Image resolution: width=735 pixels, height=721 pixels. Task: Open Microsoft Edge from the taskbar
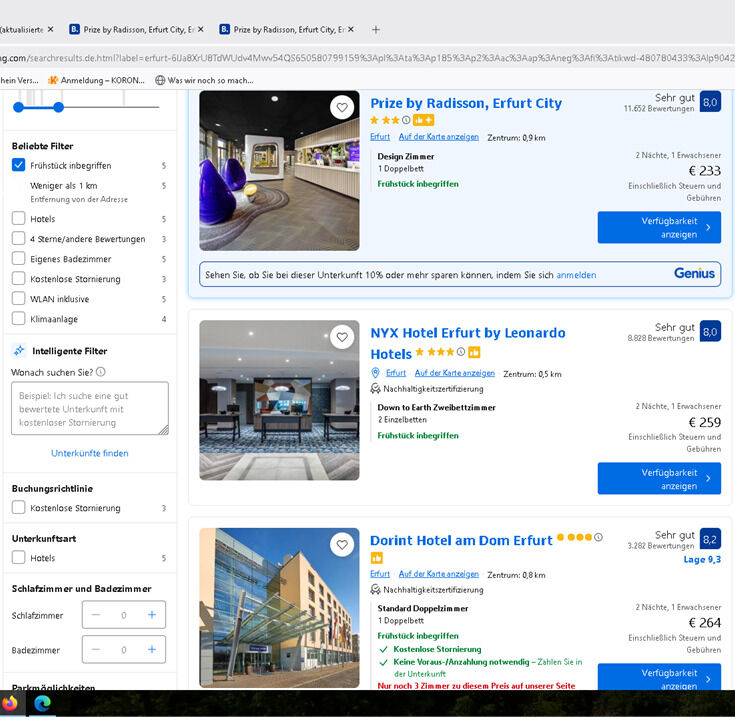[x=42, y=703]
